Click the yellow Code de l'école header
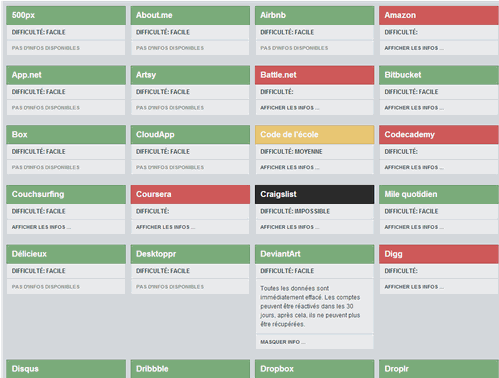The image size is (499, 378). [314, 135]
